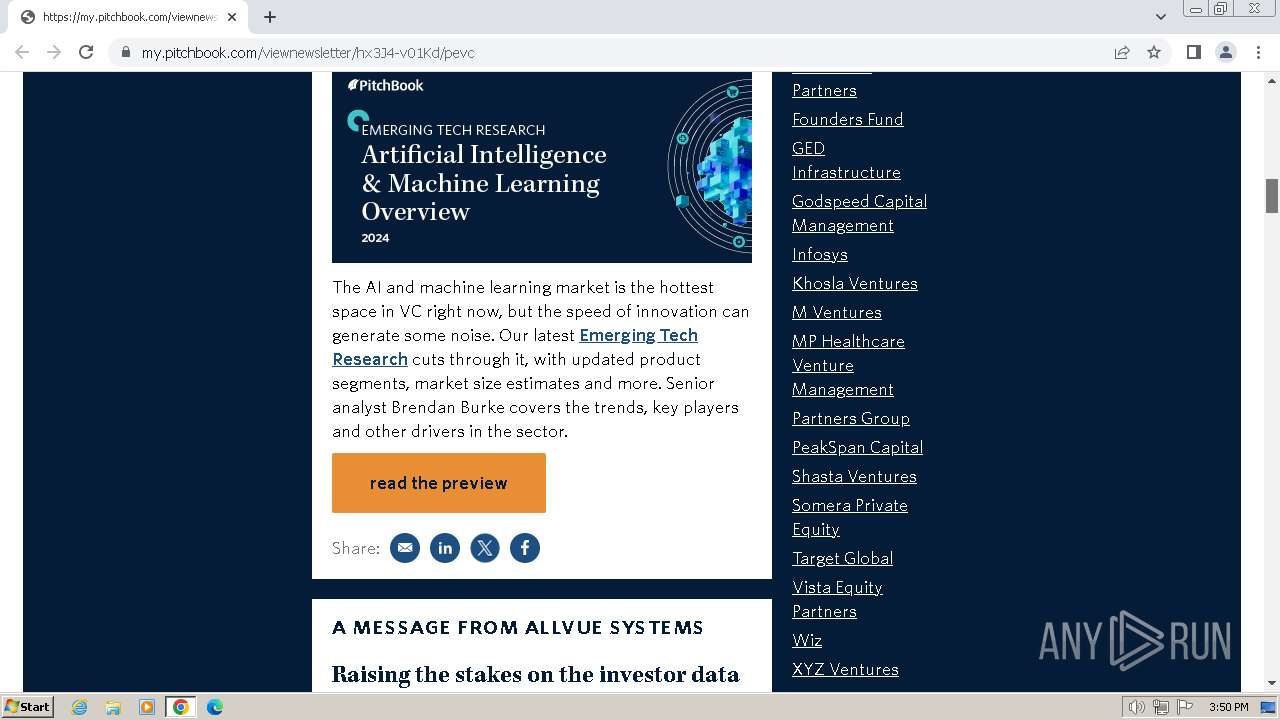The height and width of the screenshot is (720, 1280).
Task: Open the AI & Machine Learning banner image
Action: 542,167
